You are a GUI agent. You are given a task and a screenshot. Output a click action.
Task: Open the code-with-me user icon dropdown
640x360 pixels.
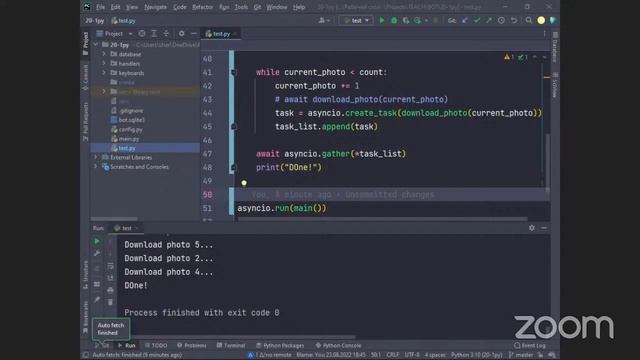(x=324, y=20)
